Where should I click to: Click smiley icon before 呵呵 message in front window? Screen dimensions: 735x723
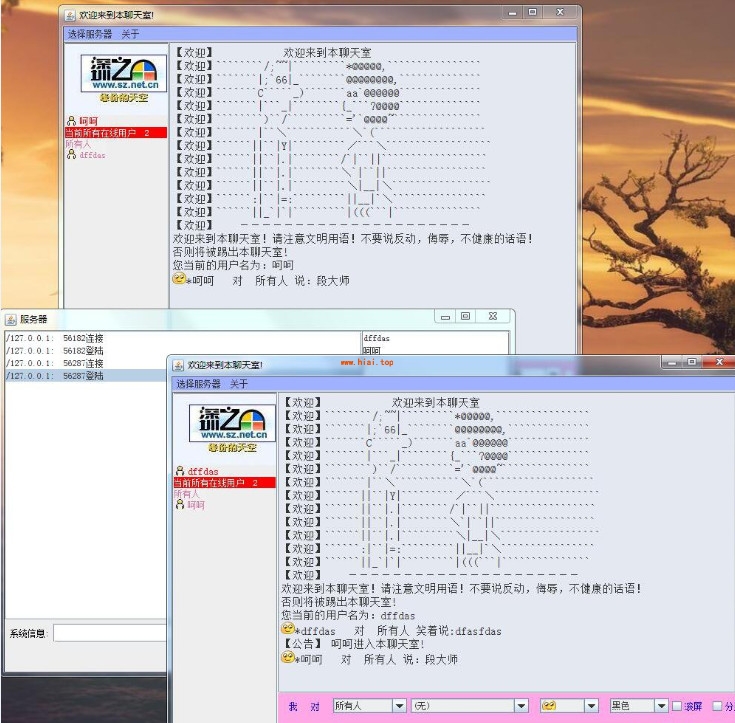click(288, 657)
